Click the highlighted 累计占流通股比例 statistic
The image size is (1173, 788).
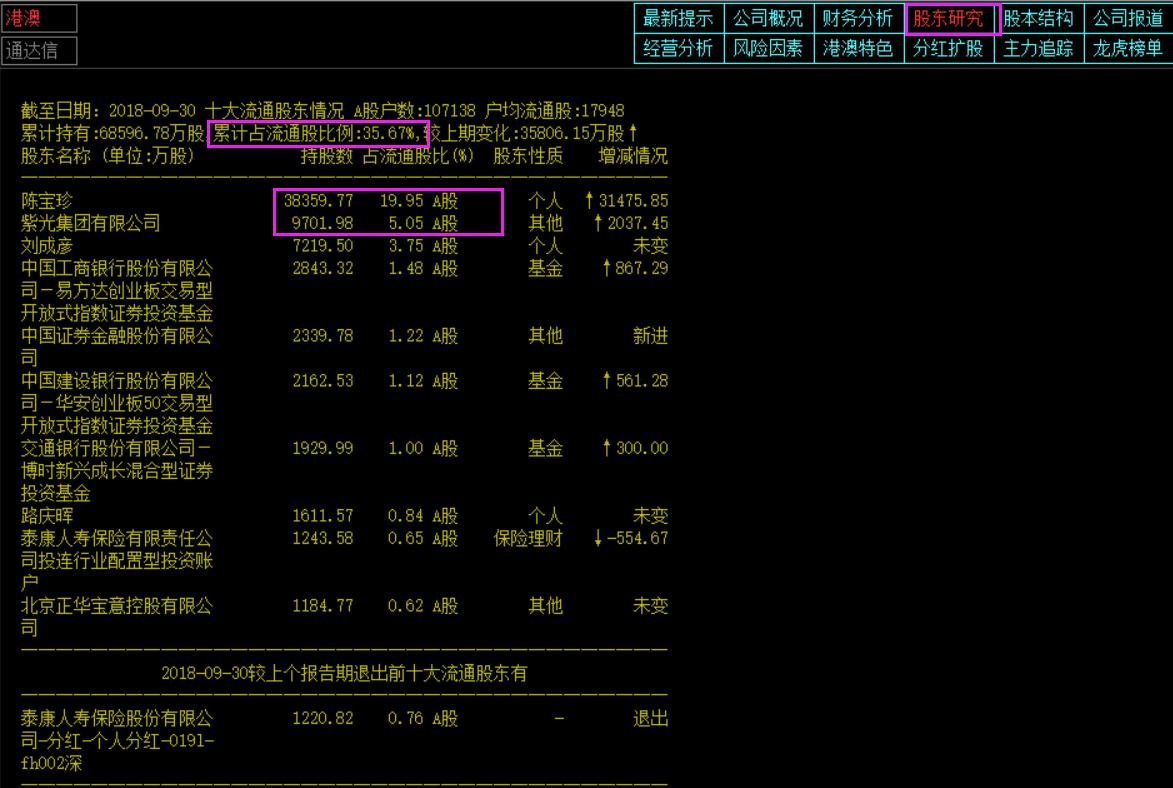pyautogui.click(x=319, y=133)
